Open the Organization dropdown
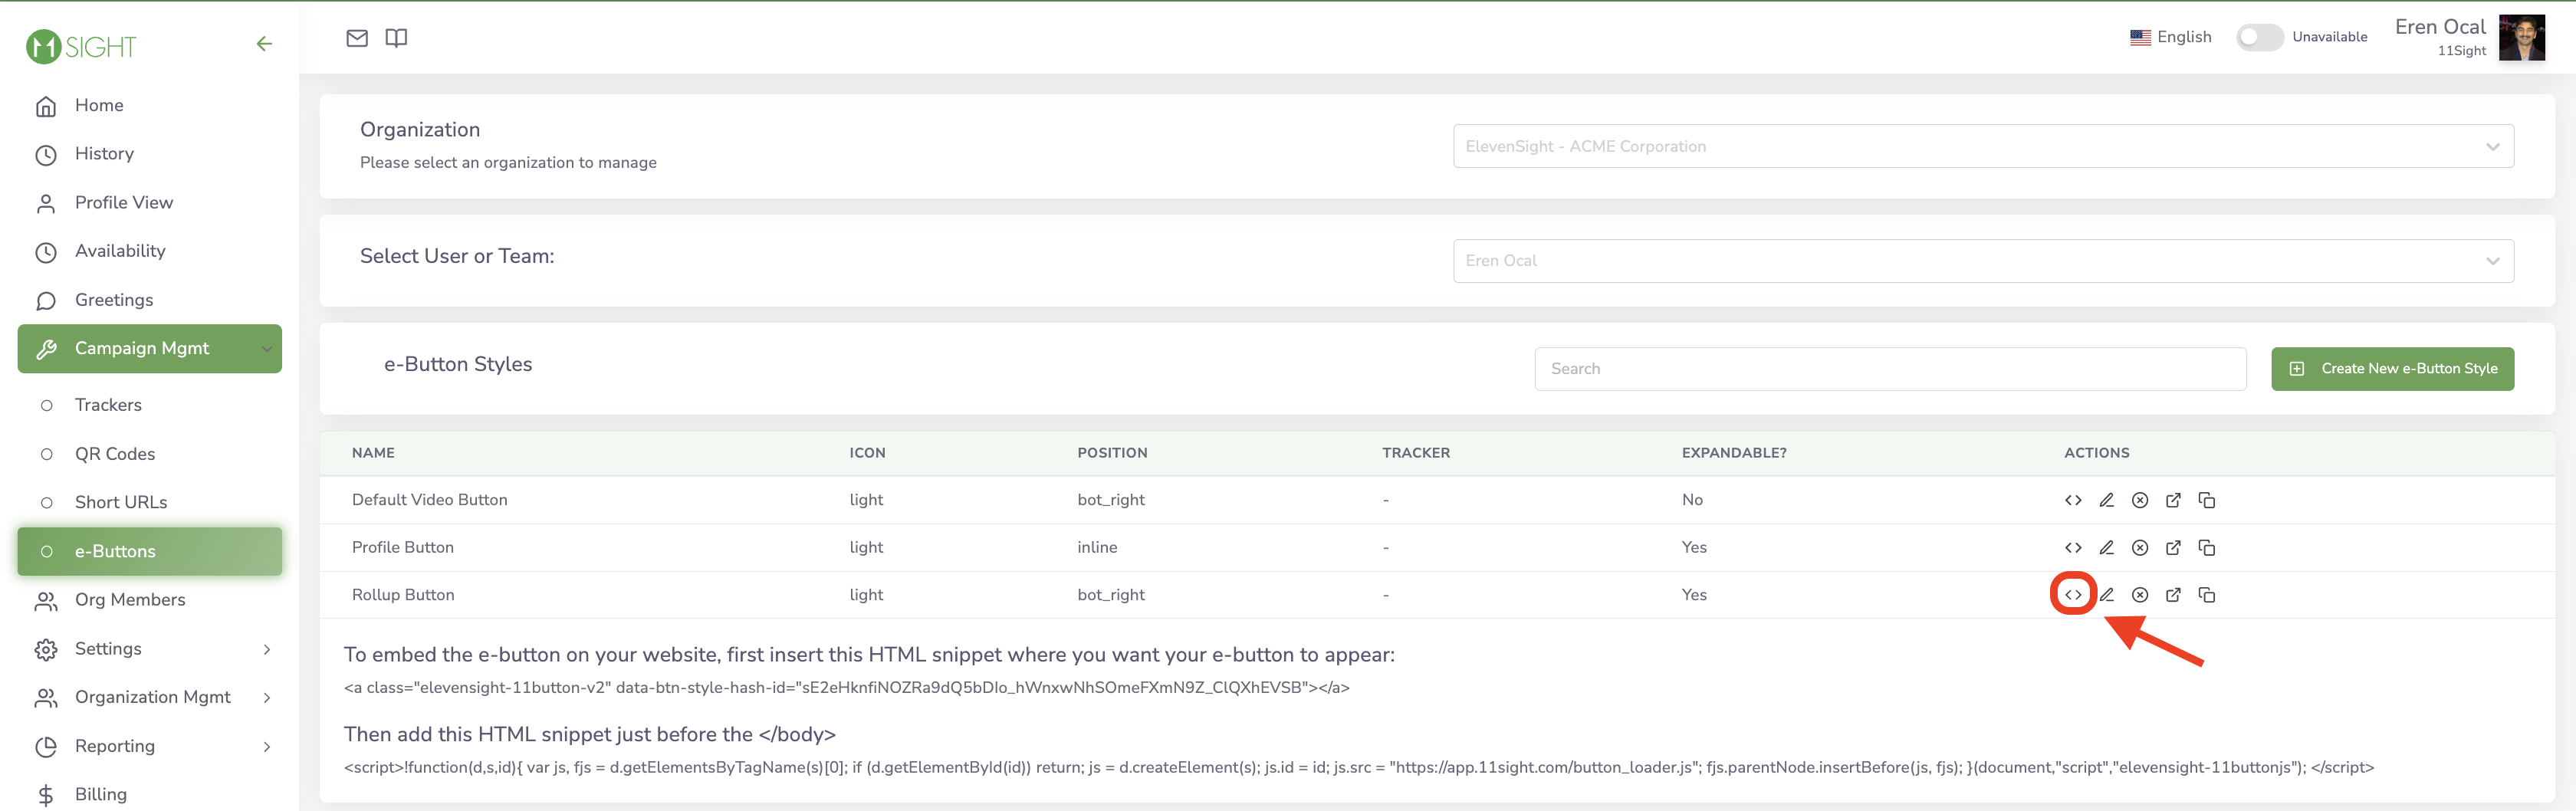This screenshot has height=811, width=2576. [1983, 146]
